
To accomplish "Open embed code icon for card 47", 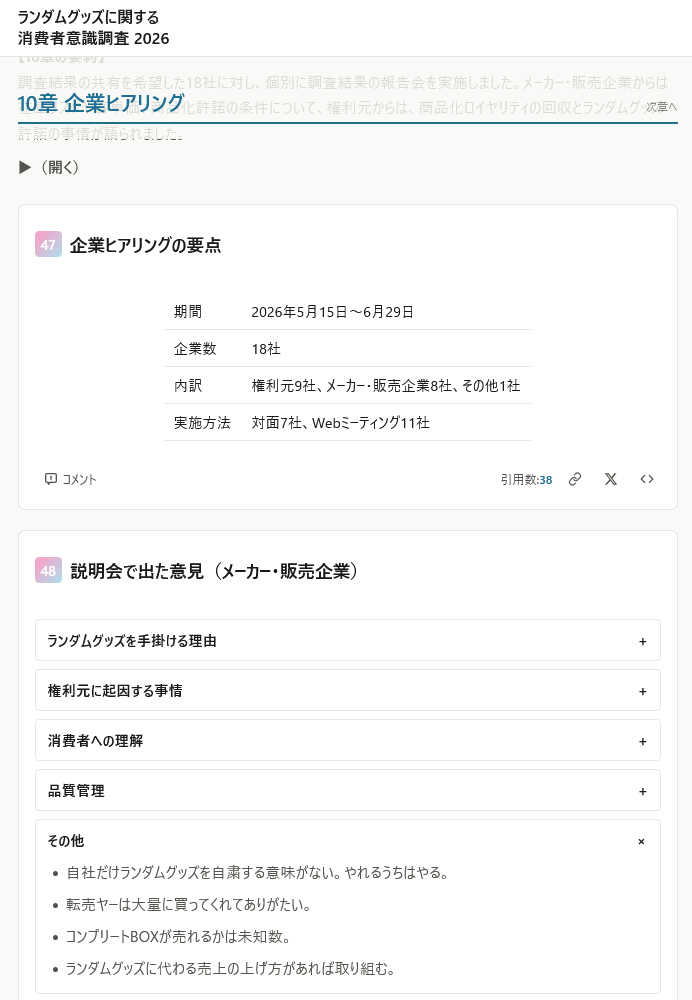I will [x=647, y=479].
